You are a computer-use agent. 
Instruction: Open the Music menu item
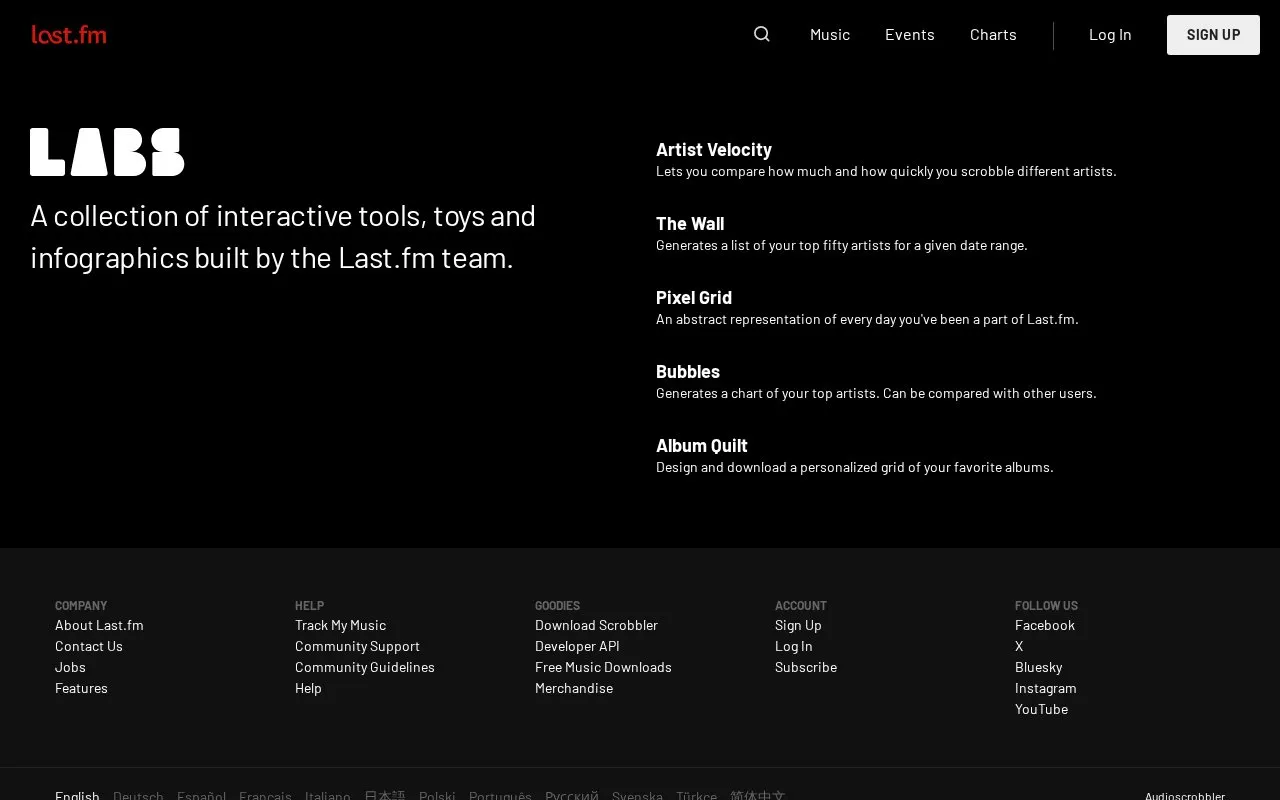(830, 34)
